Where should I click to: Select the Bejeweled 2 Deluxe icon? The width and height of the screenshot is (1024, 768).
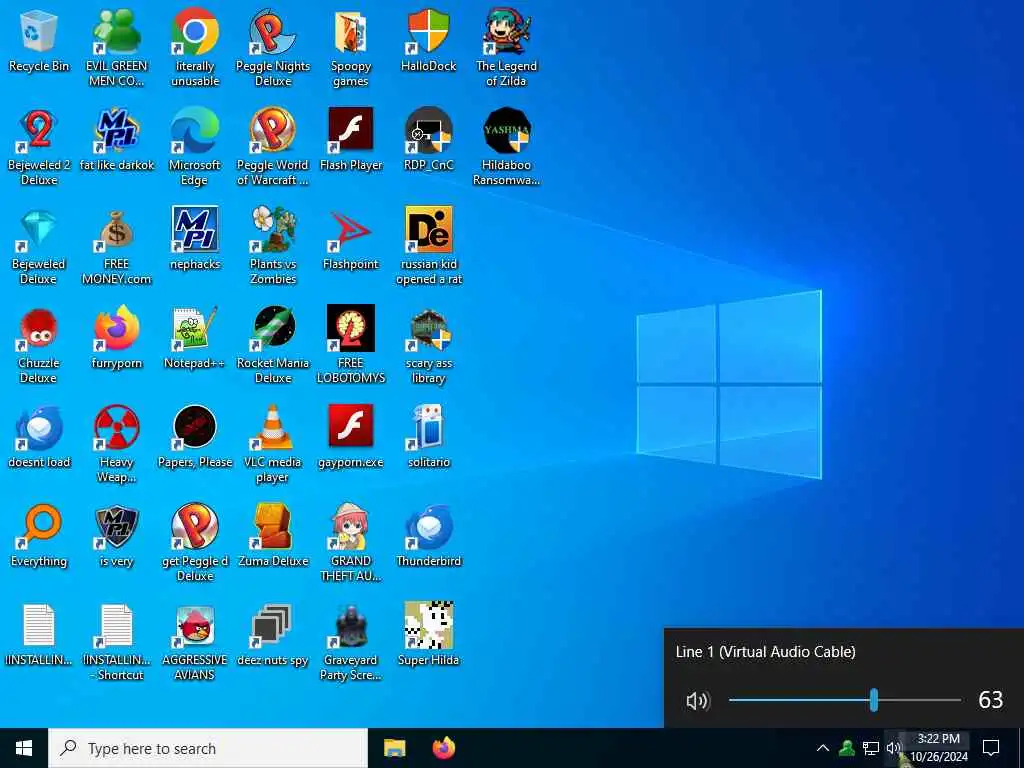(x=39, y=131)
